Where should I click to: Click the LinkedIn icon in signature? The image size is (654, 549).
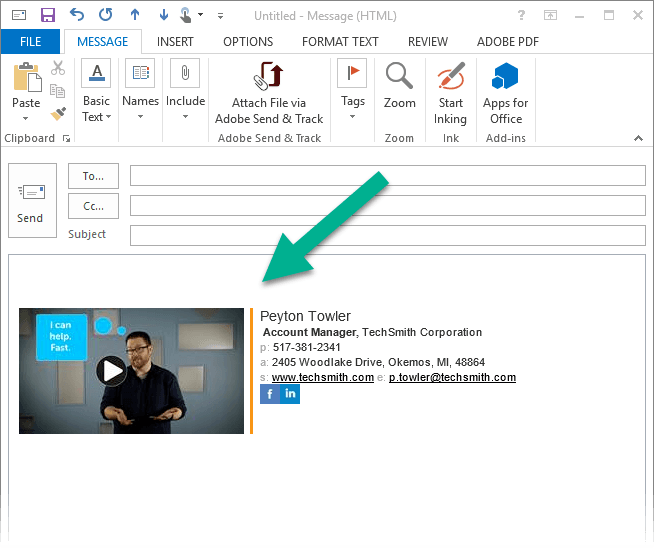pyautogui.click(x=290, y=394)
